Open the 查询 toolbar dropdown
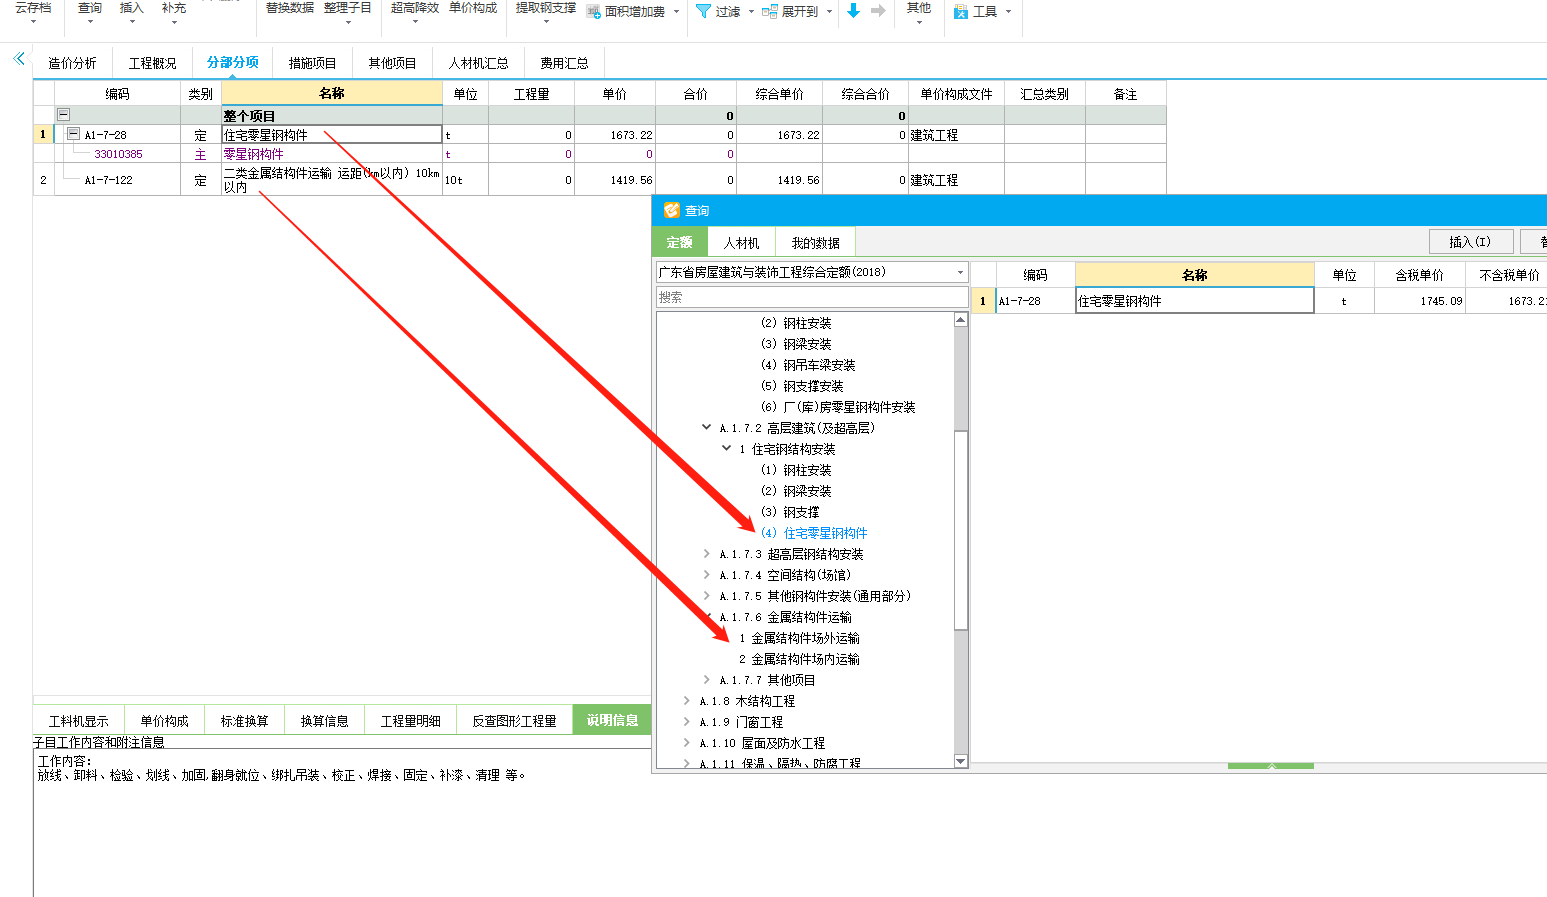 coord(90,22)
